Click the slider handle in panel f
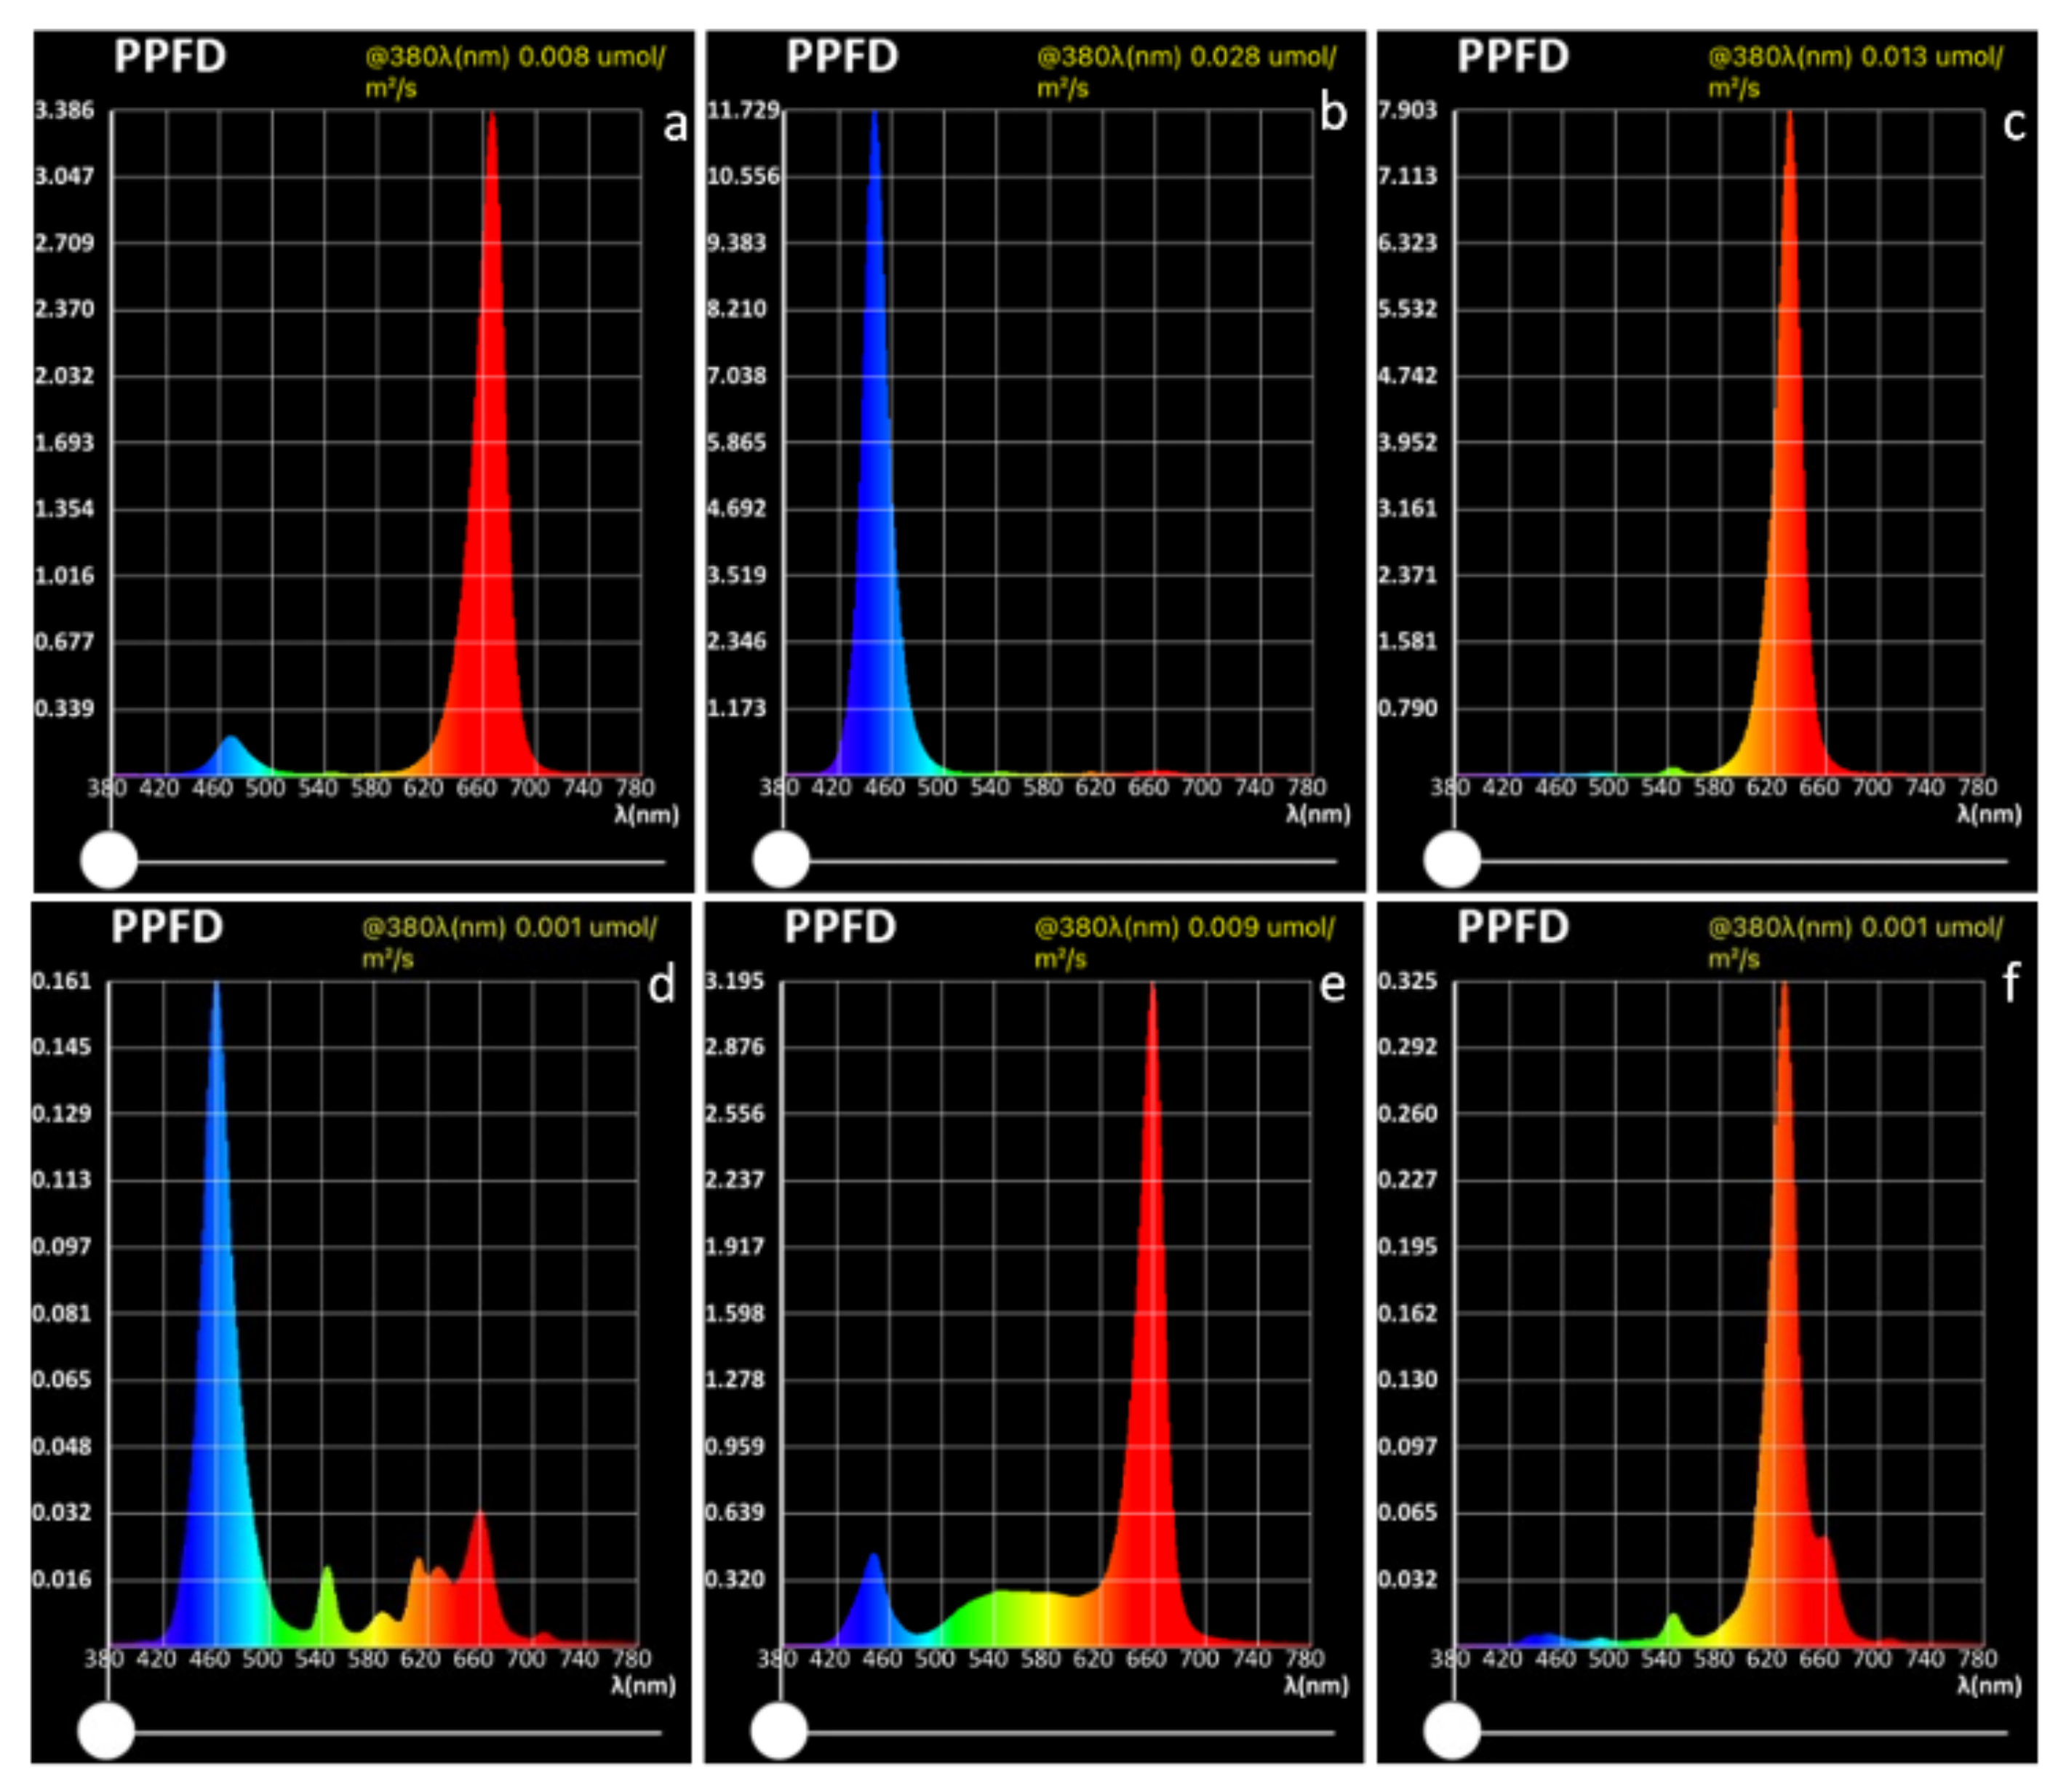This screenshot has width=2066, height=1792. click(1451, 1730)
